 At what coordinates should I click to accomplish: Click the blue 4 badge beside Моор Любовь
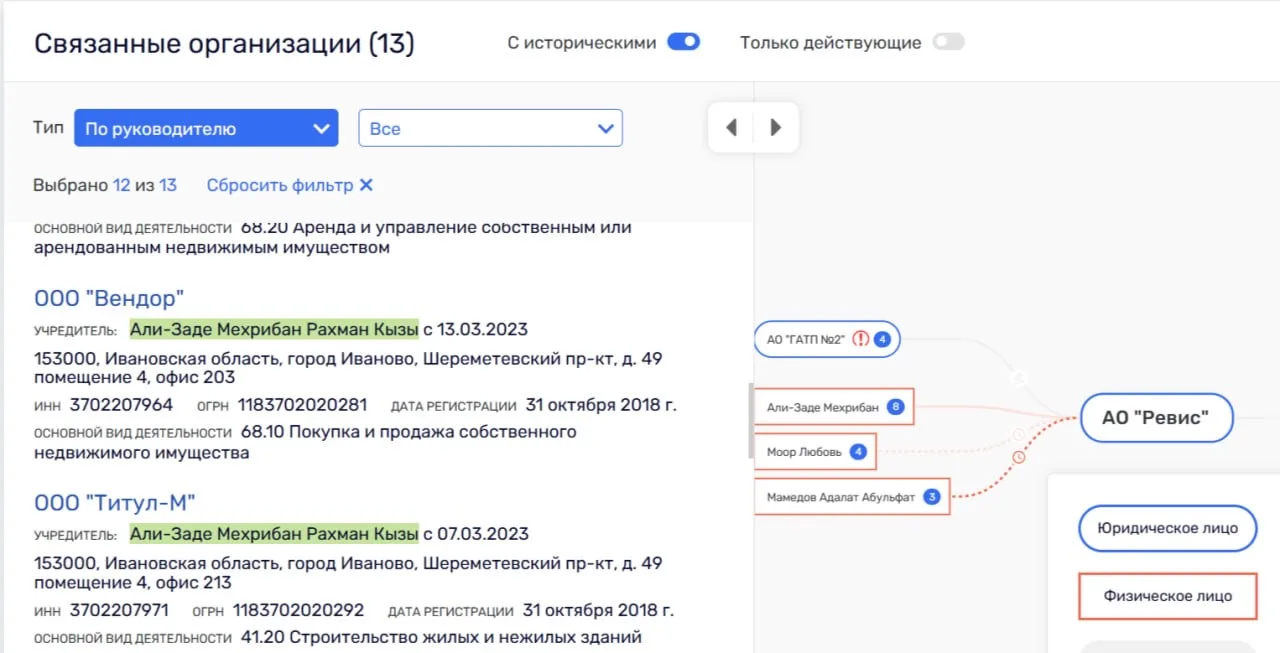tap(858, 452)
